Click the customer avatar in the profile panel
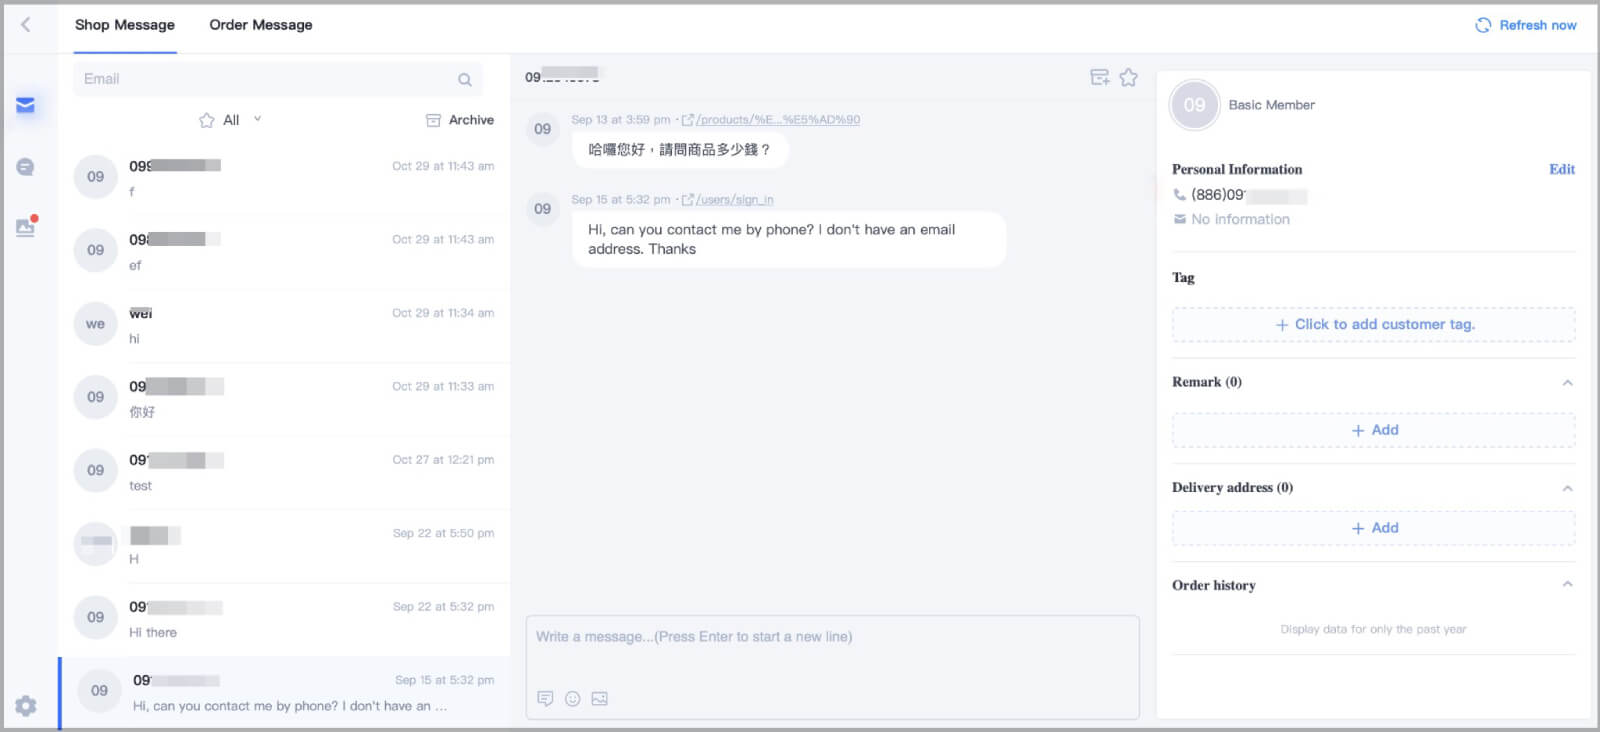This screenshot has width=1600, height=732. tap(1195, 105)
